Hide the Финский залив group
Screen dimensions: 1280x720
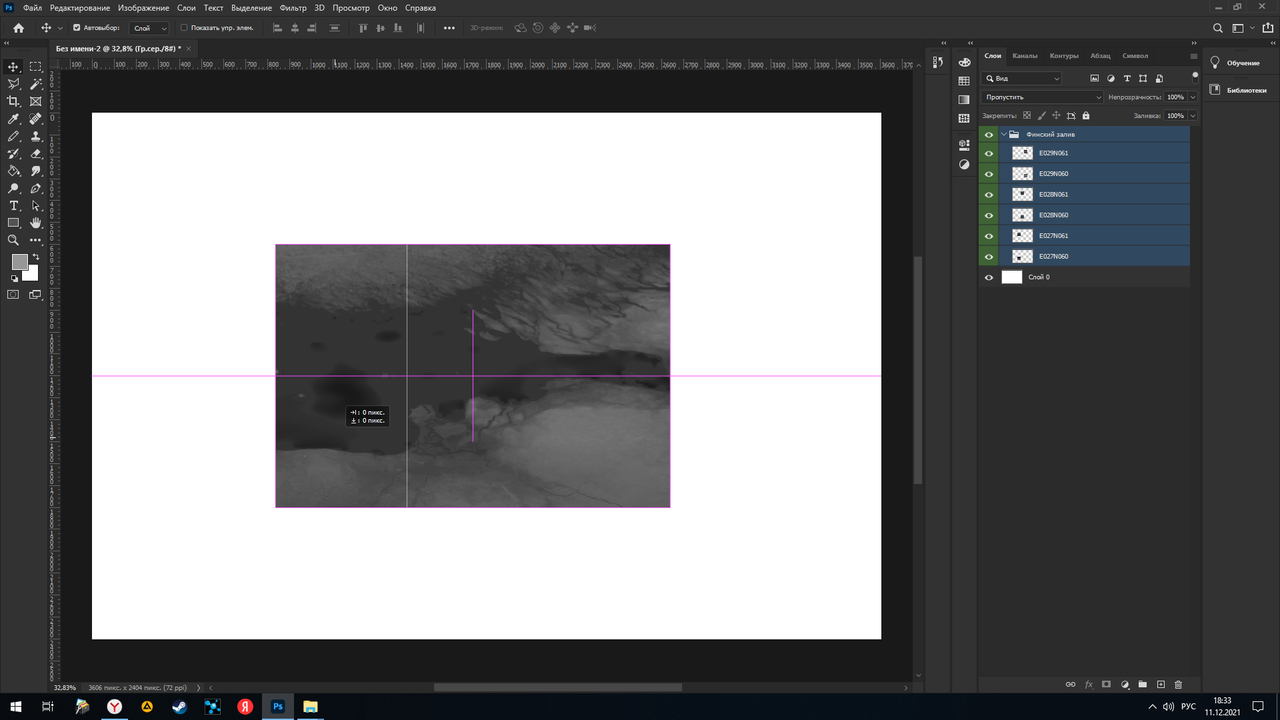click(989, 134)
